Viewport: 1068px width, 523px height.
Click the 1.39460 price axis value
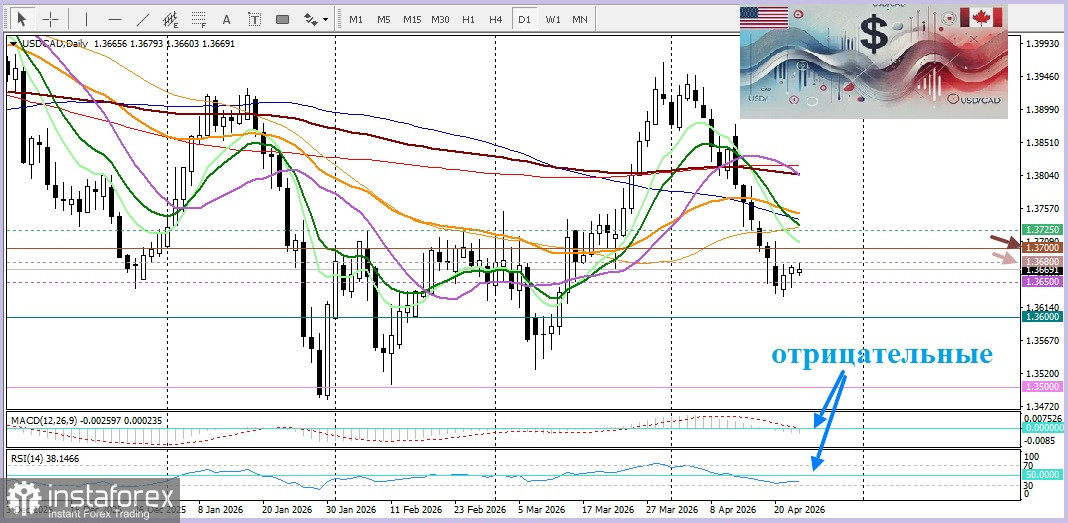1042,77
